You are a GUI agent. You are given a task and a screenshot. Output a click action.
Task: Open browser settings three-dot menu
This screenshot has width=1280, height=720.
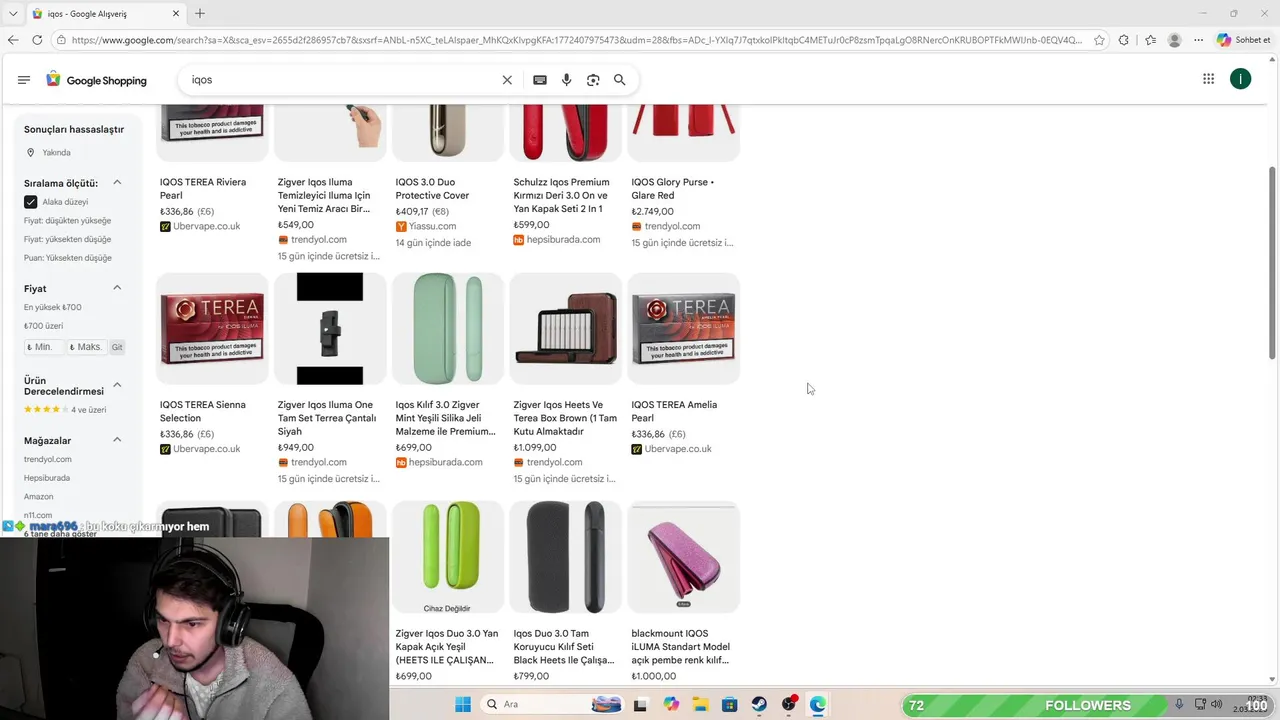(x=1198, y=40)
